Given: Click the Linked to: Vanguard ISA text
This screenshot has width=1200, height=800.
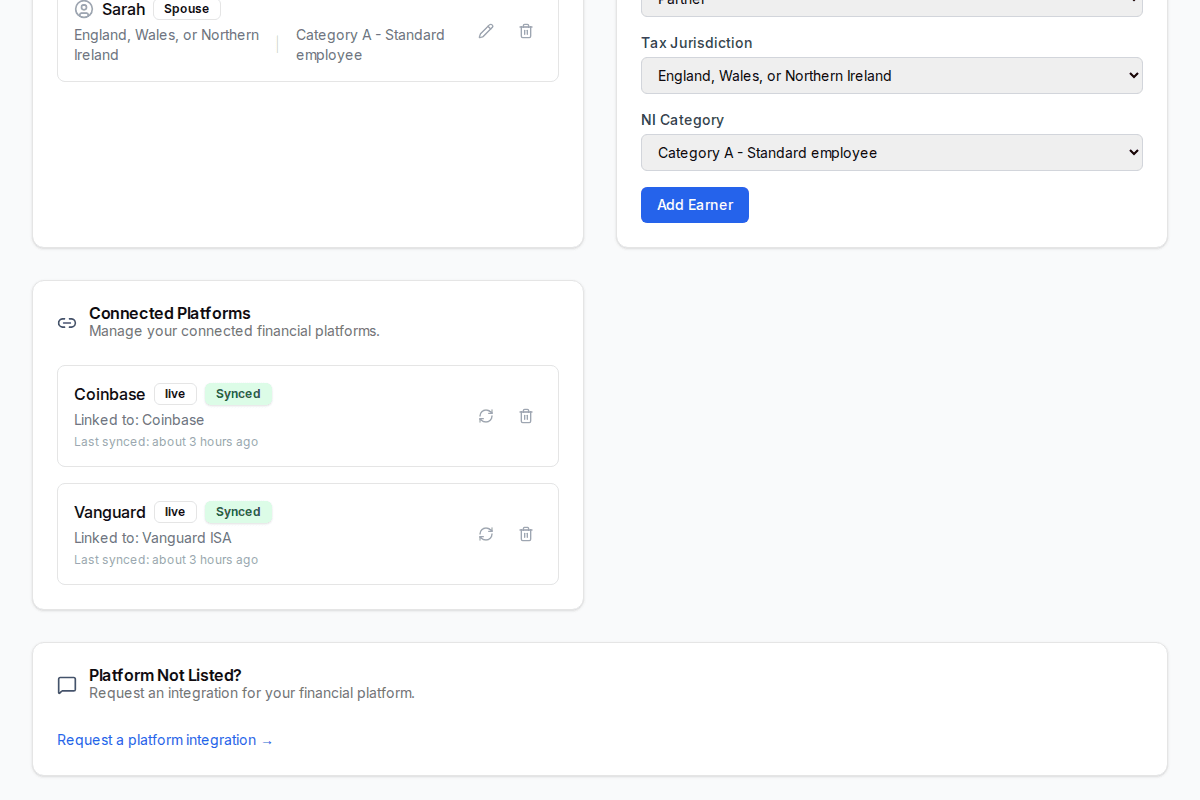Looking at the screenshot, I should (x=152, y=538).
